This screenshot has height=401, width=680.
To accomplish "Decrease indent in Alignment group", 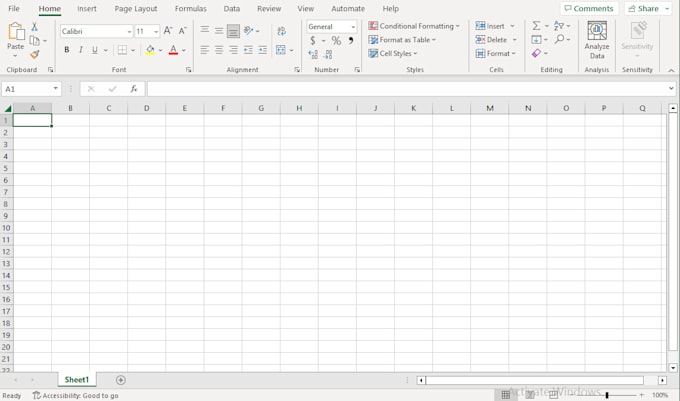I will (248, 50).
